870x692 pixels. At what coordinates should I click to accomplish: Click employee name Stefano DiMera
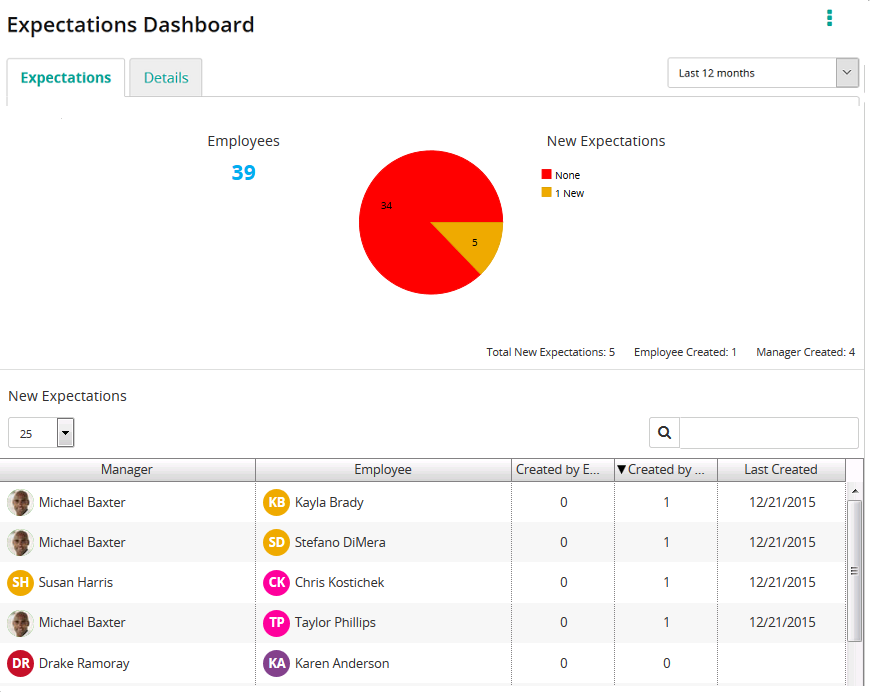[x=340, y=542]
